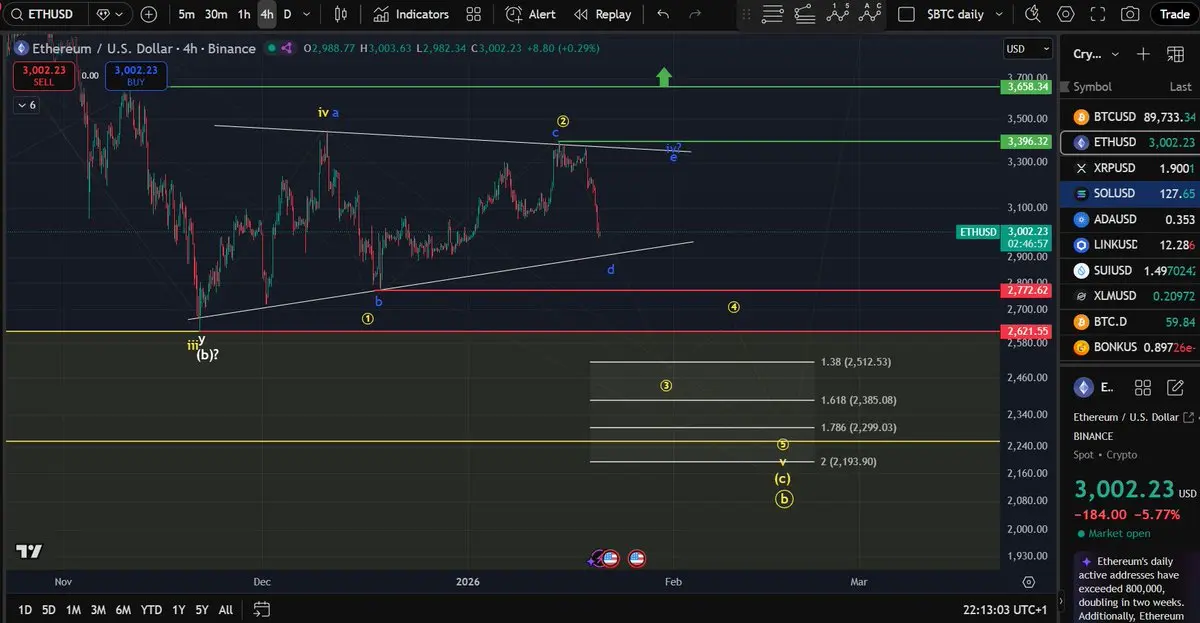1200x623 pixels.
Task: Open the indicator templates grid icon
Action: click(x=474, y=14)
